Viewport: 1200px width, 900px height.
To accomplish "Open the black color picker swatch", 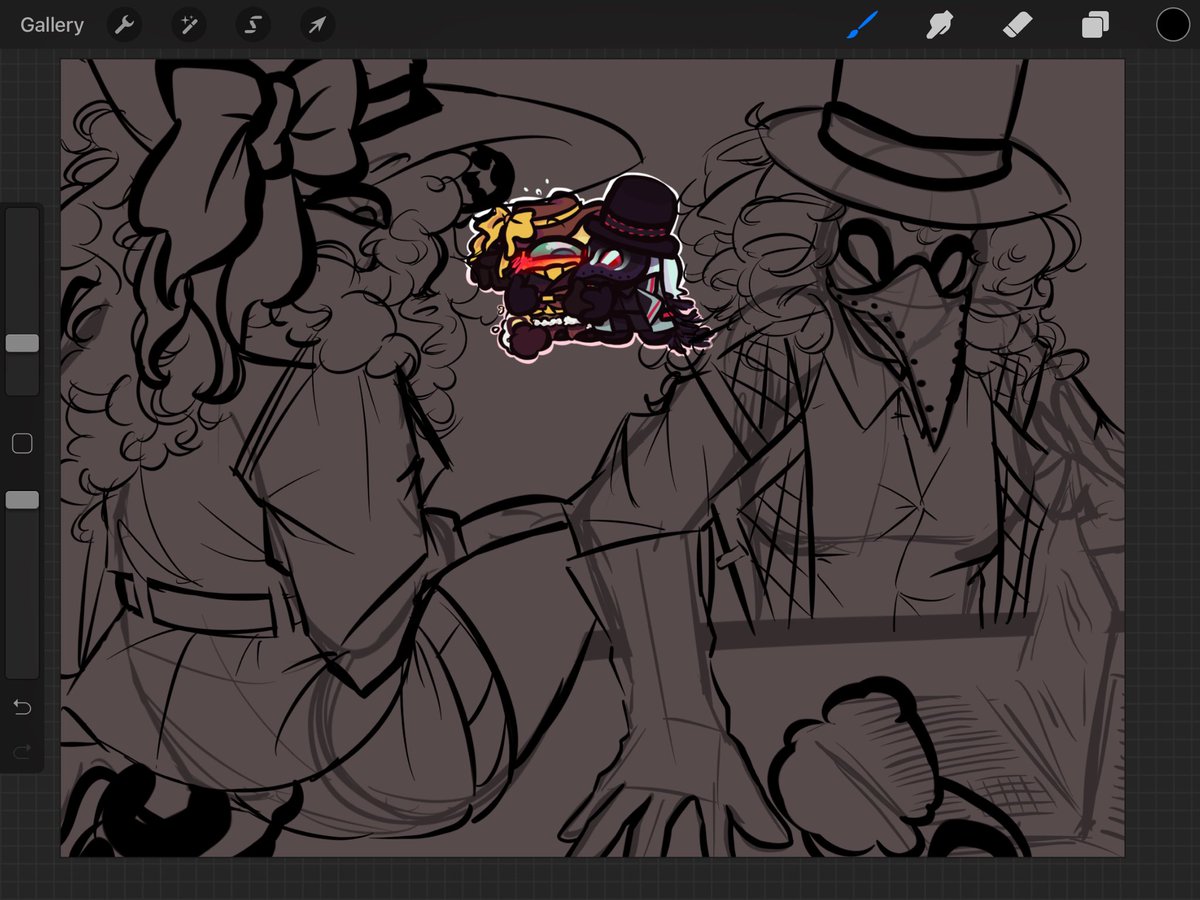I will point(1173,25).
